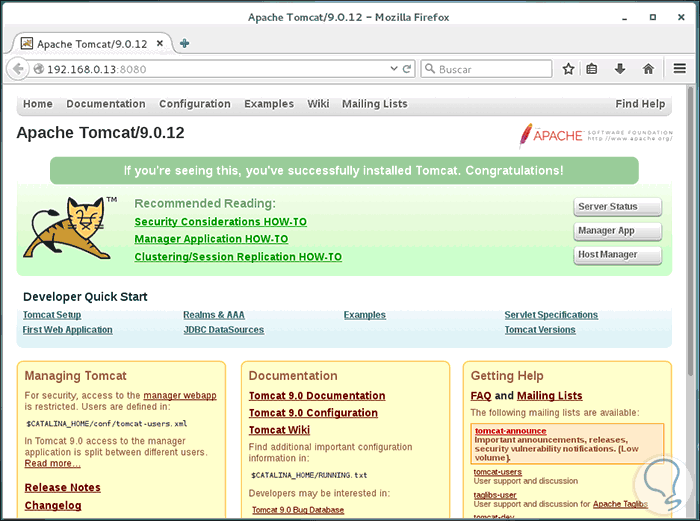Maximize the Firefox window
The width and height of the screenshot is (700, 521).
point(653,17)
